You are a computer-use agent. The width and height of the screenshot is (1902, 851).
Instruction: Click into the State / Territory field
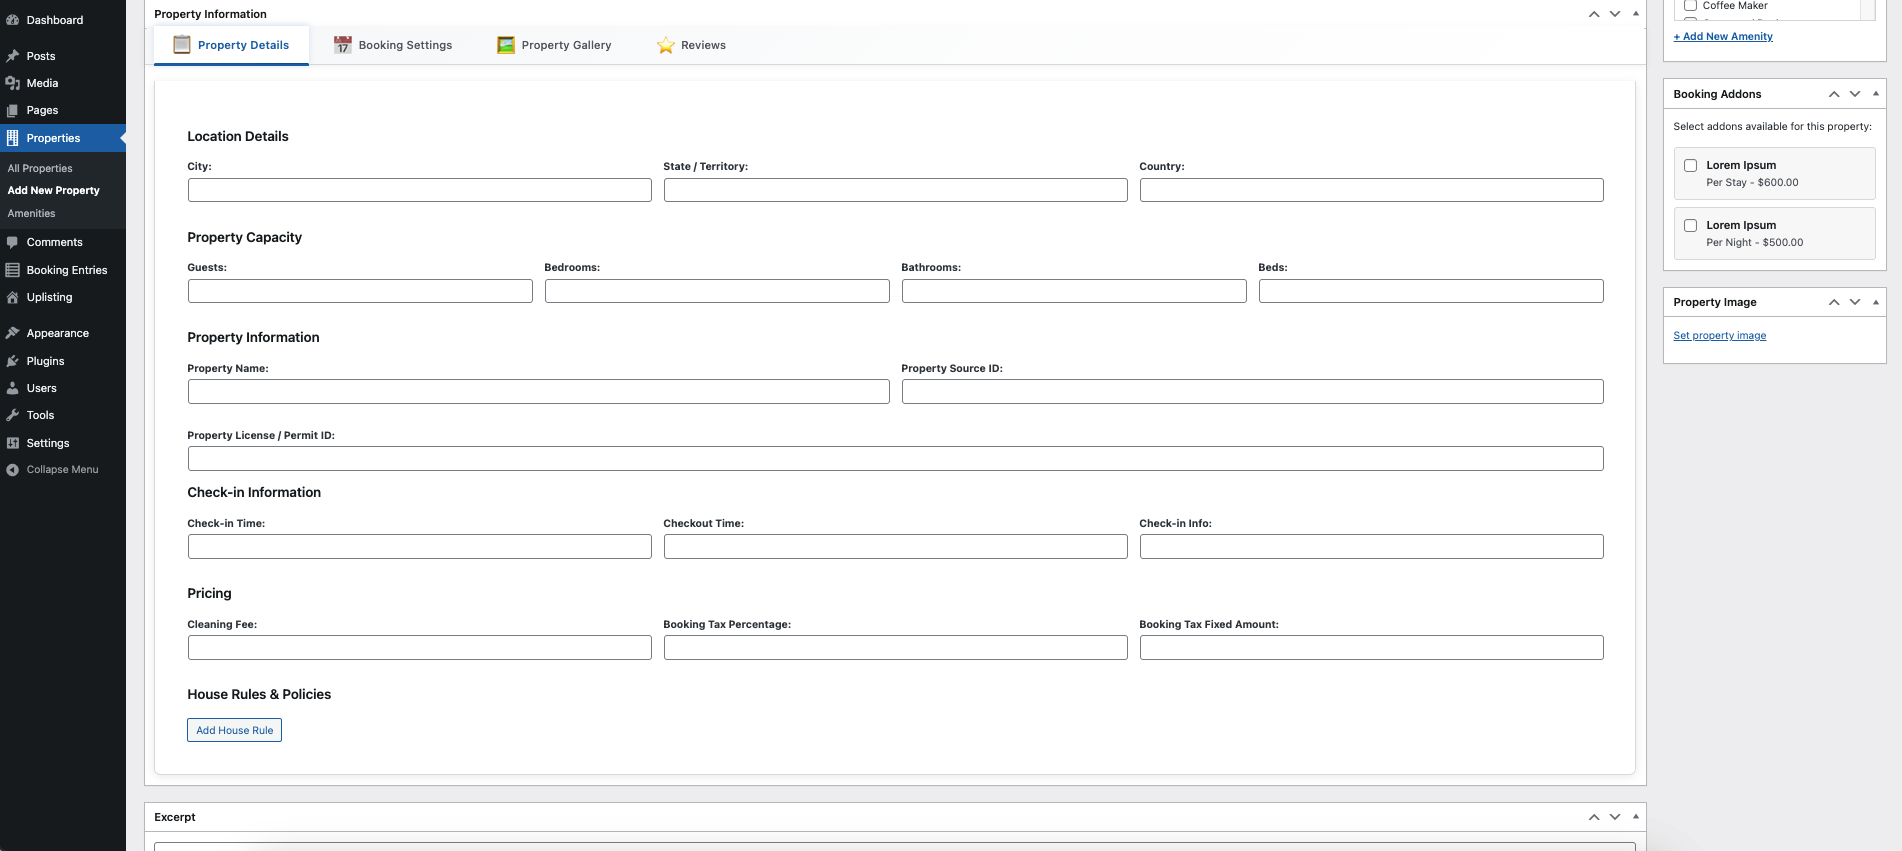point(896,190)
